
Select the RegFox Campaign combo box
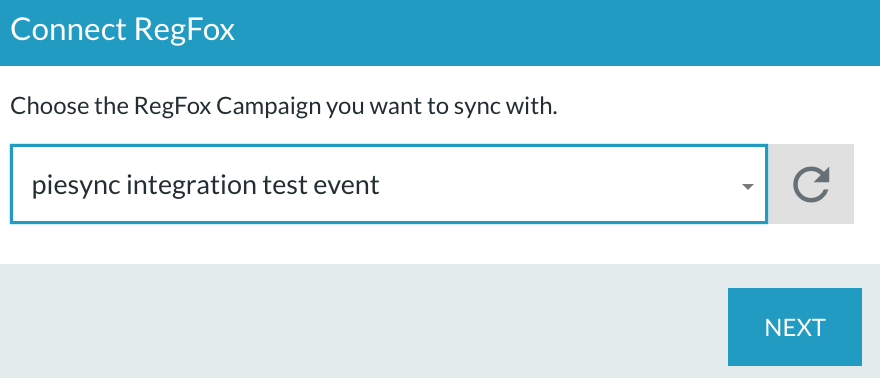[388, 184]
